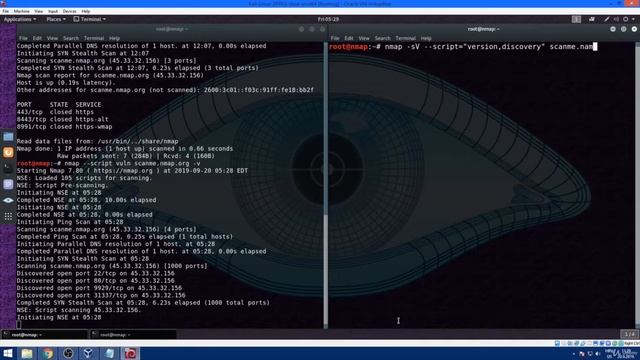This screenshot has width=640, height=360.
Task: Open VirtualBox from Windows taskbar
Action: point(88,353)
